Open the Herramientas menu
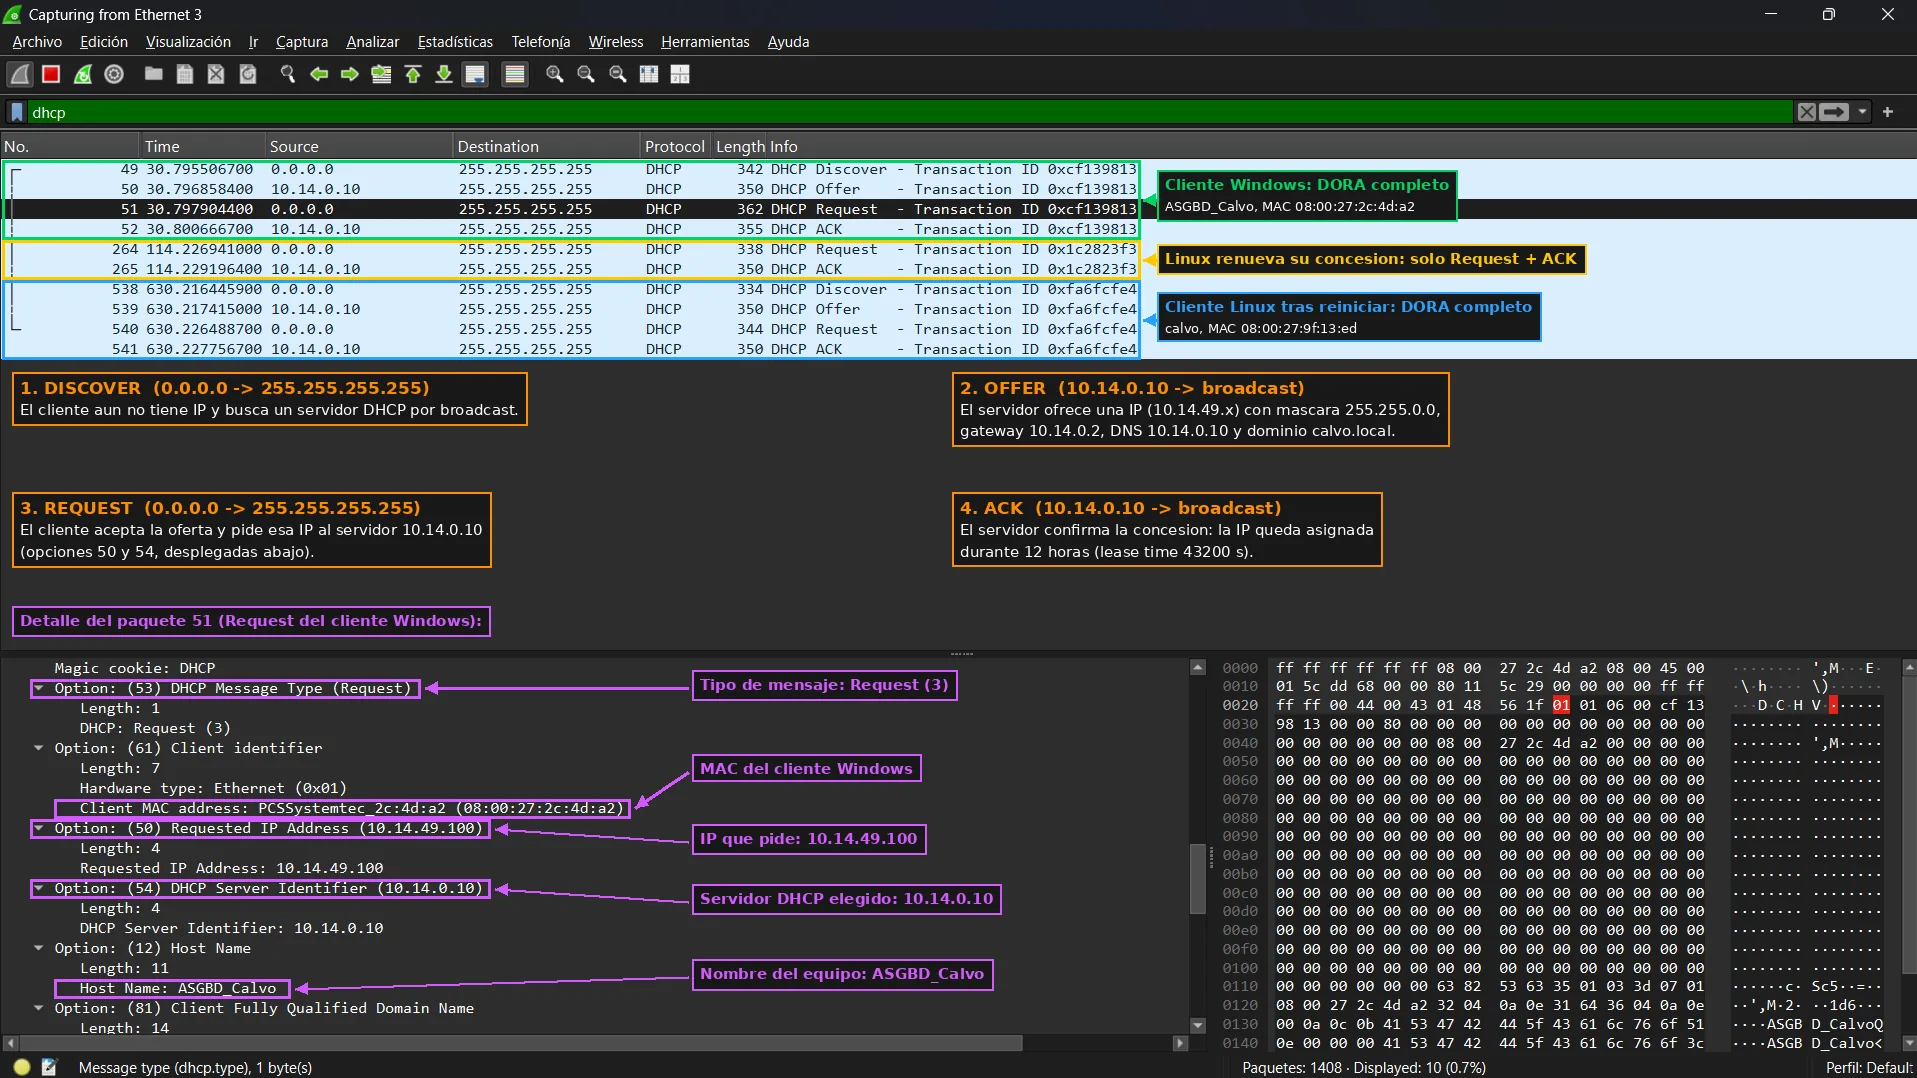 pos(705,42)
